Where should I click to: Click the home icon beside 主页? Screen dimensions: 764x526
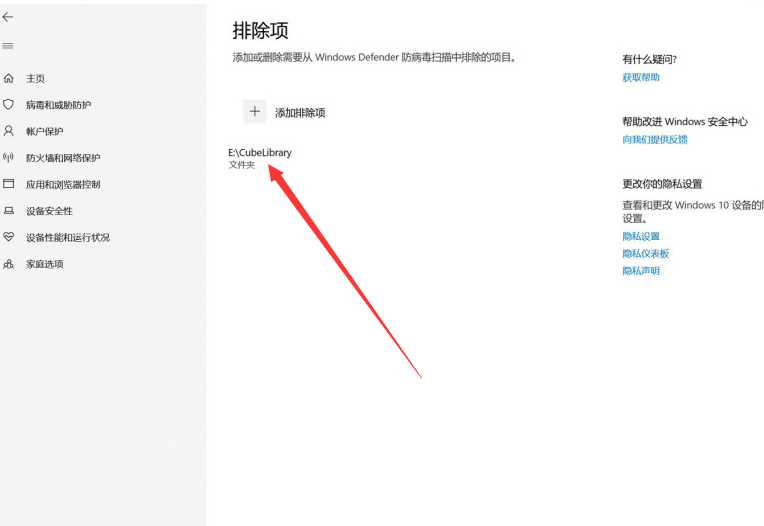pos(8,78)
